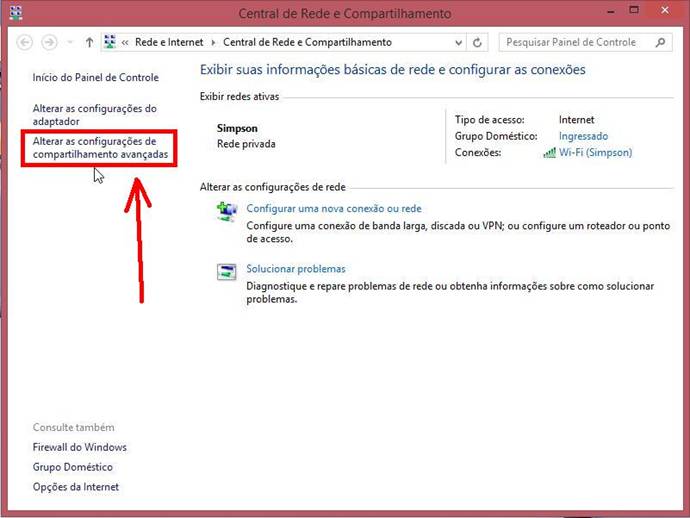
Task: Click the Solucionar problemas icon
Action: click(226, 271)
